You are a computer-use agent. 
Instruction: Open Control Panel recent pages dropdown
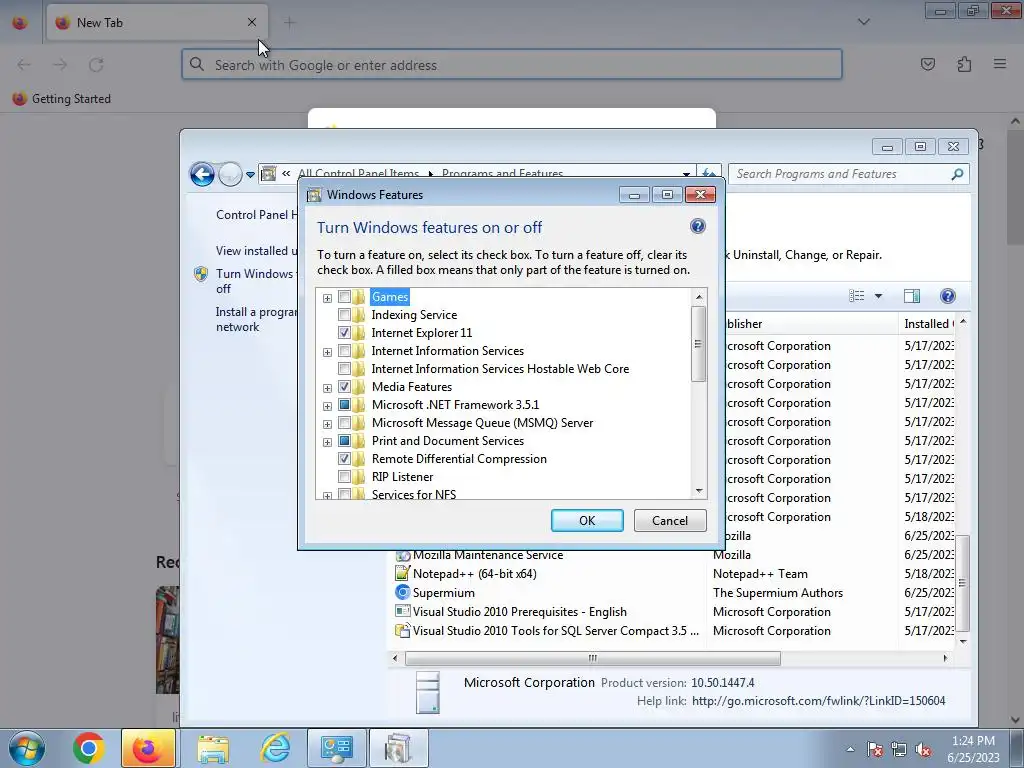250,174
